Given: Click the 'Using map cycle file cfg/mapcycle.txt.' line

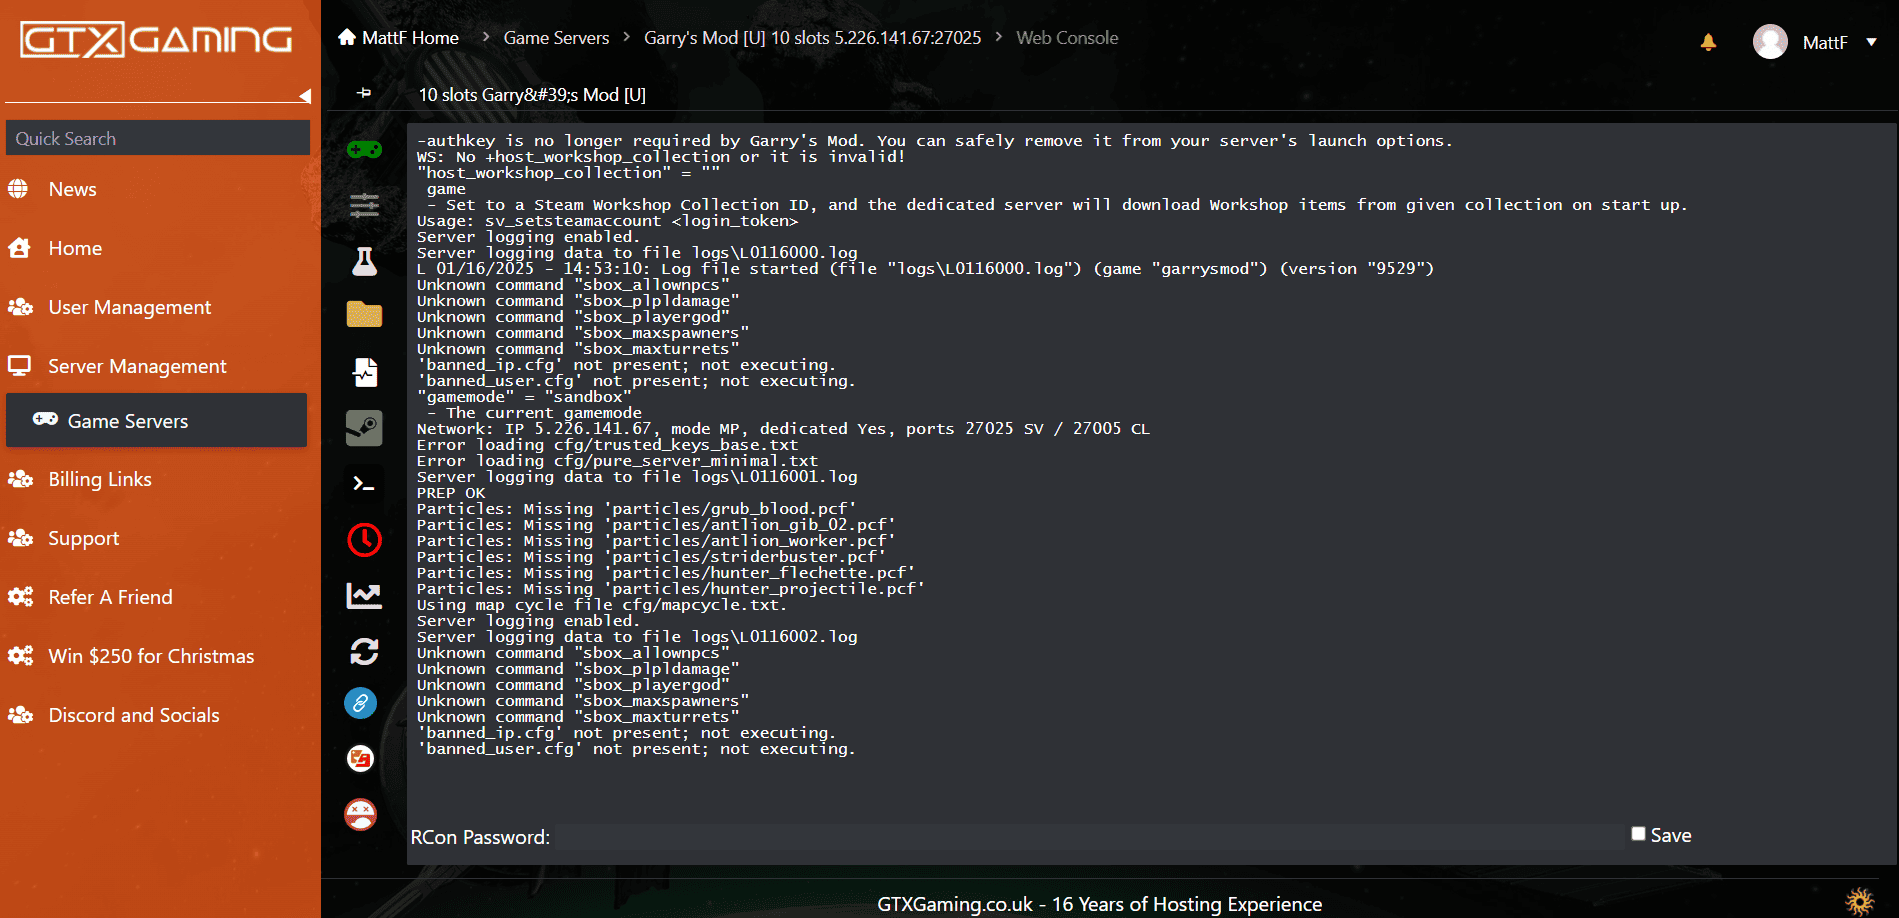Looking at the screenshot, I should 602,605.
